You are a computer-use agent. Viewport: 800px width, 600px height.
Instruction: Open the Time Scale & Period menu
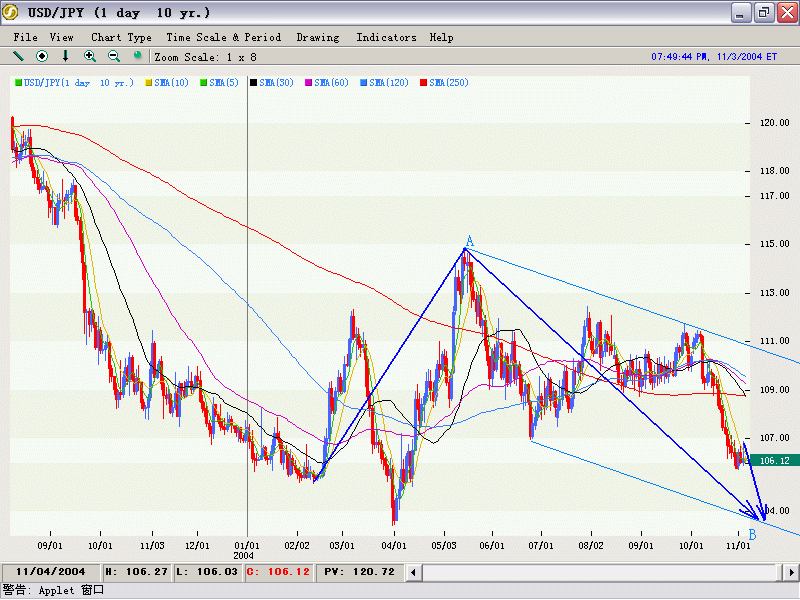tap(224, 37)
